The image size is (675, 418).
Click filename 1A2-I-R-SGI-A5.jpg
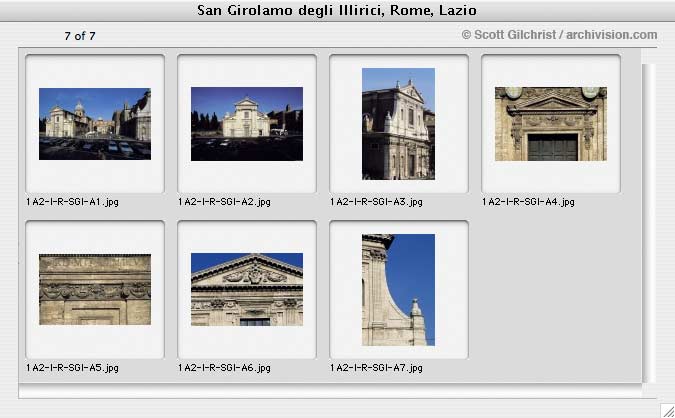[x=72, y=368]
